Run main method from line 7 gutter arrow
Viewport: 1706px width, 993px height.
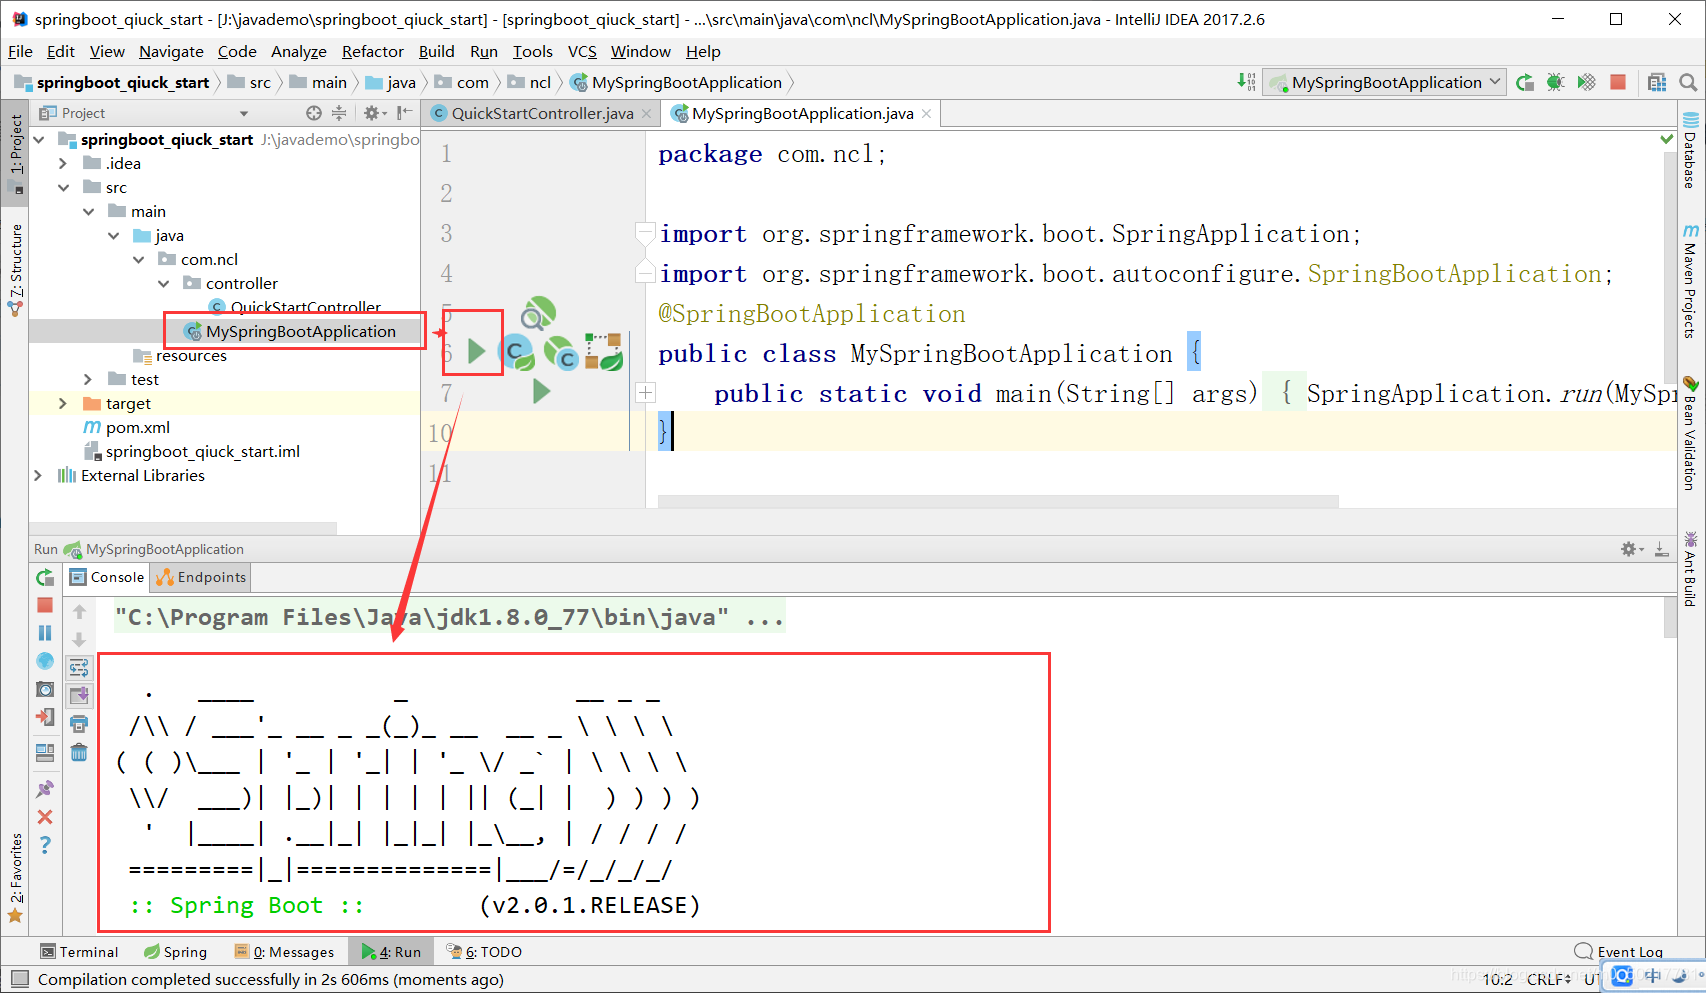pyautogui.click(x=541, y=391)
